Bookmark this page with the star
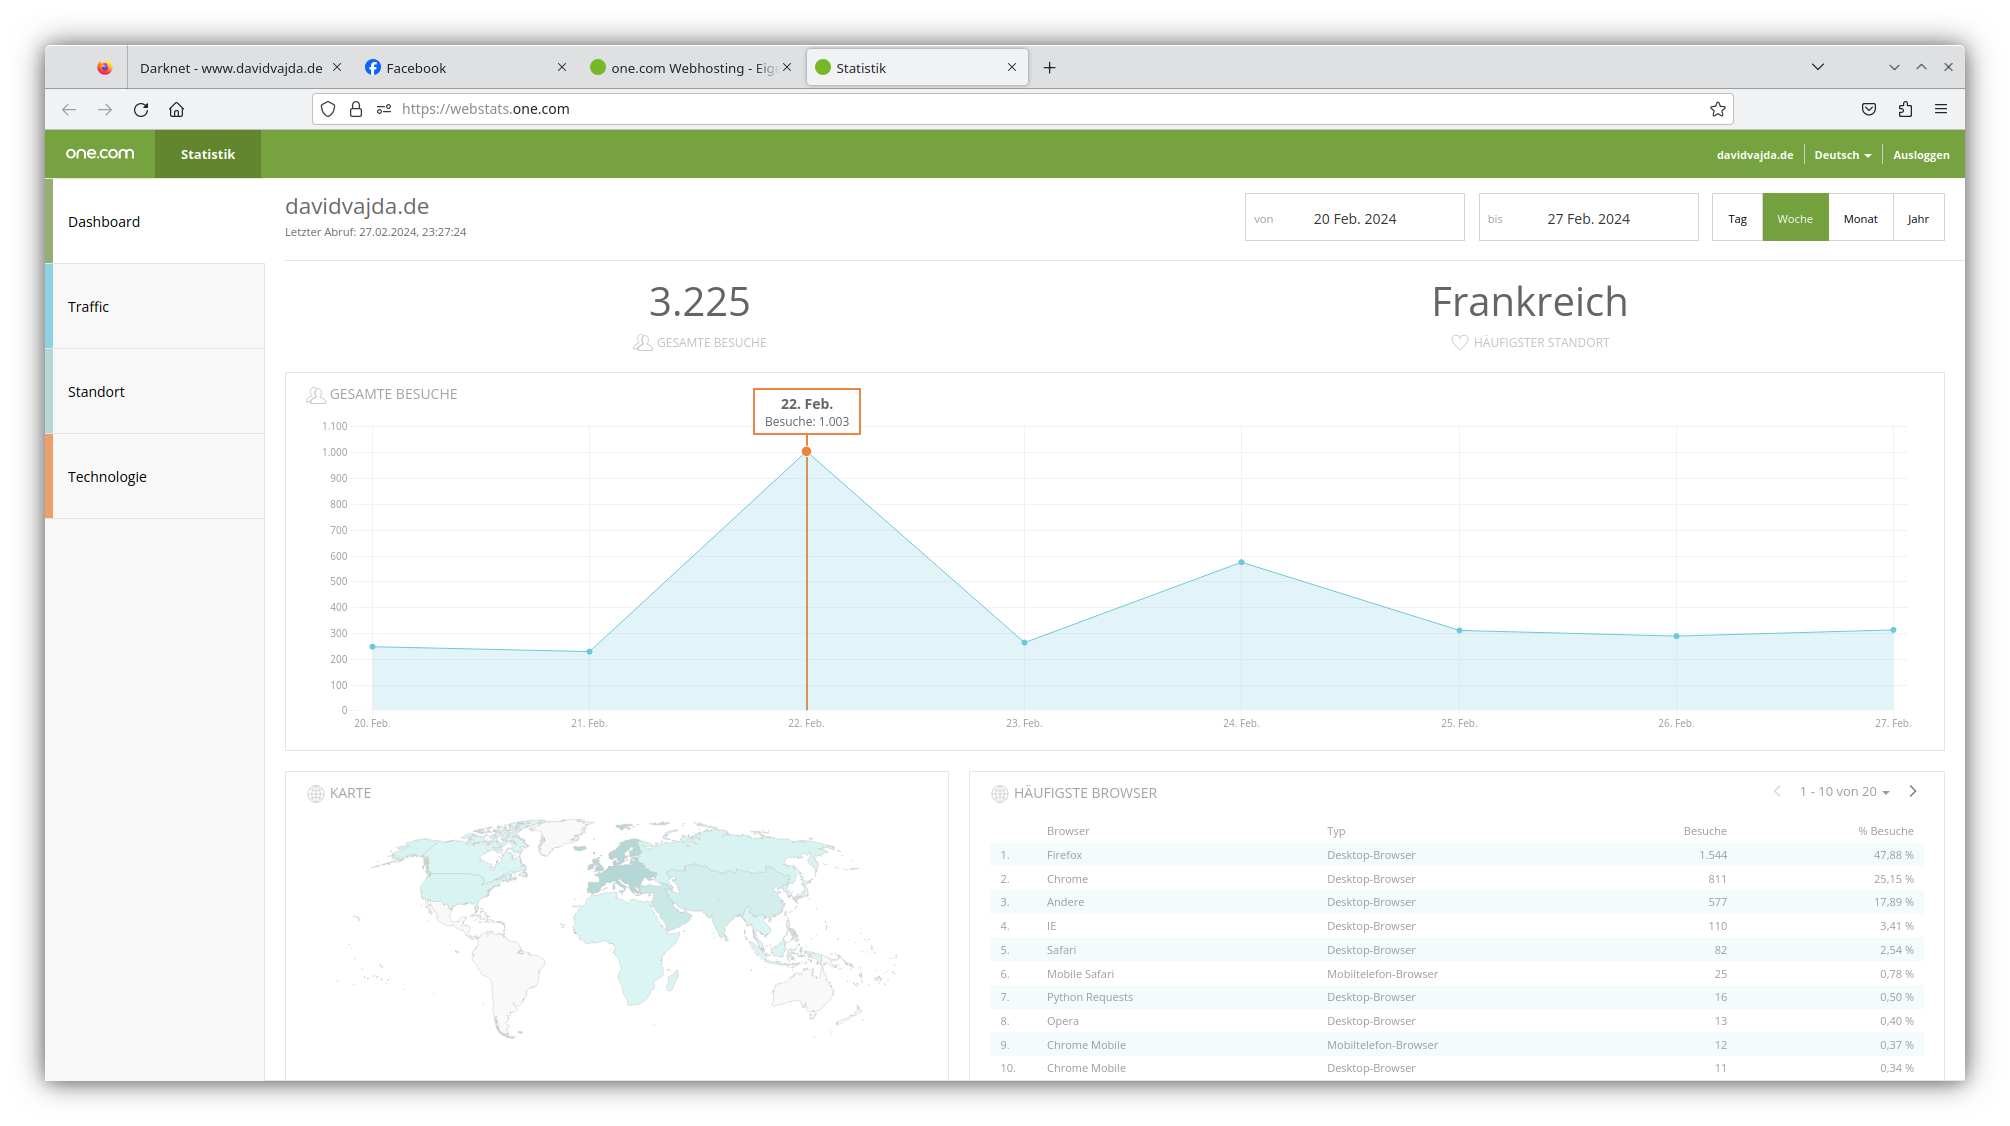 pos(1718,109)
